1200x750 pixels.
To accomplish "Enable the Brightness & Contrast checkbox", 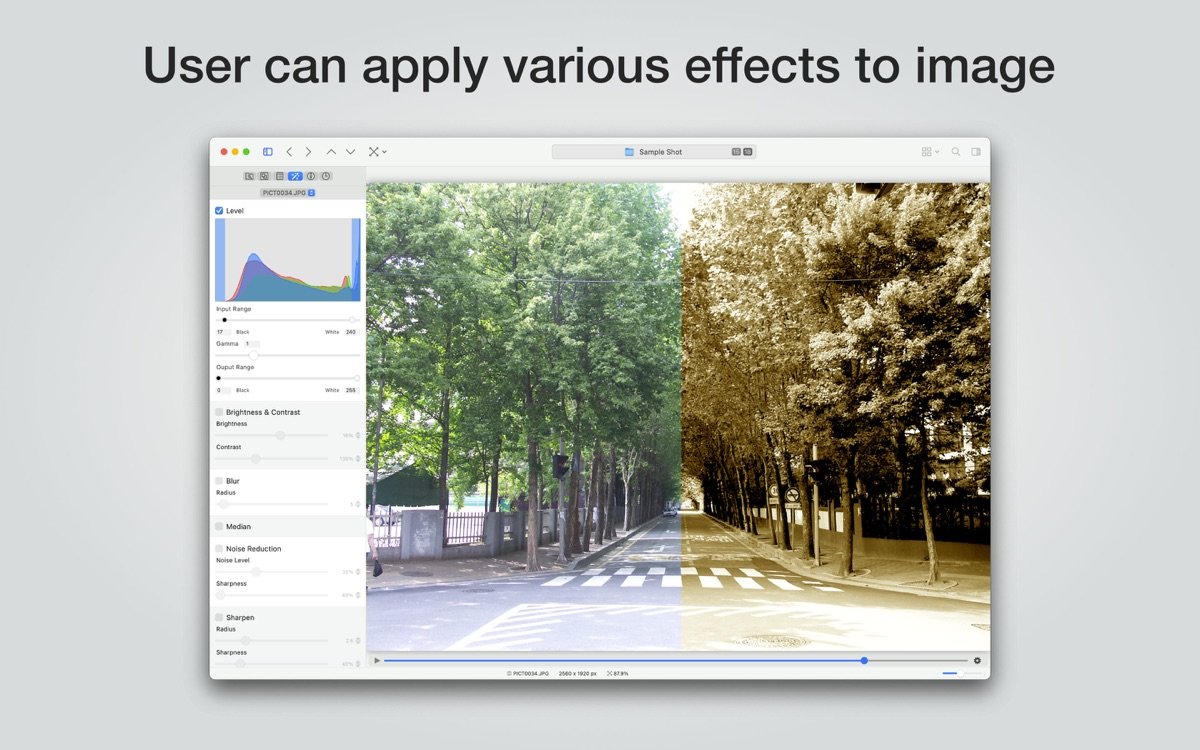I will click(x=219, y=412).
